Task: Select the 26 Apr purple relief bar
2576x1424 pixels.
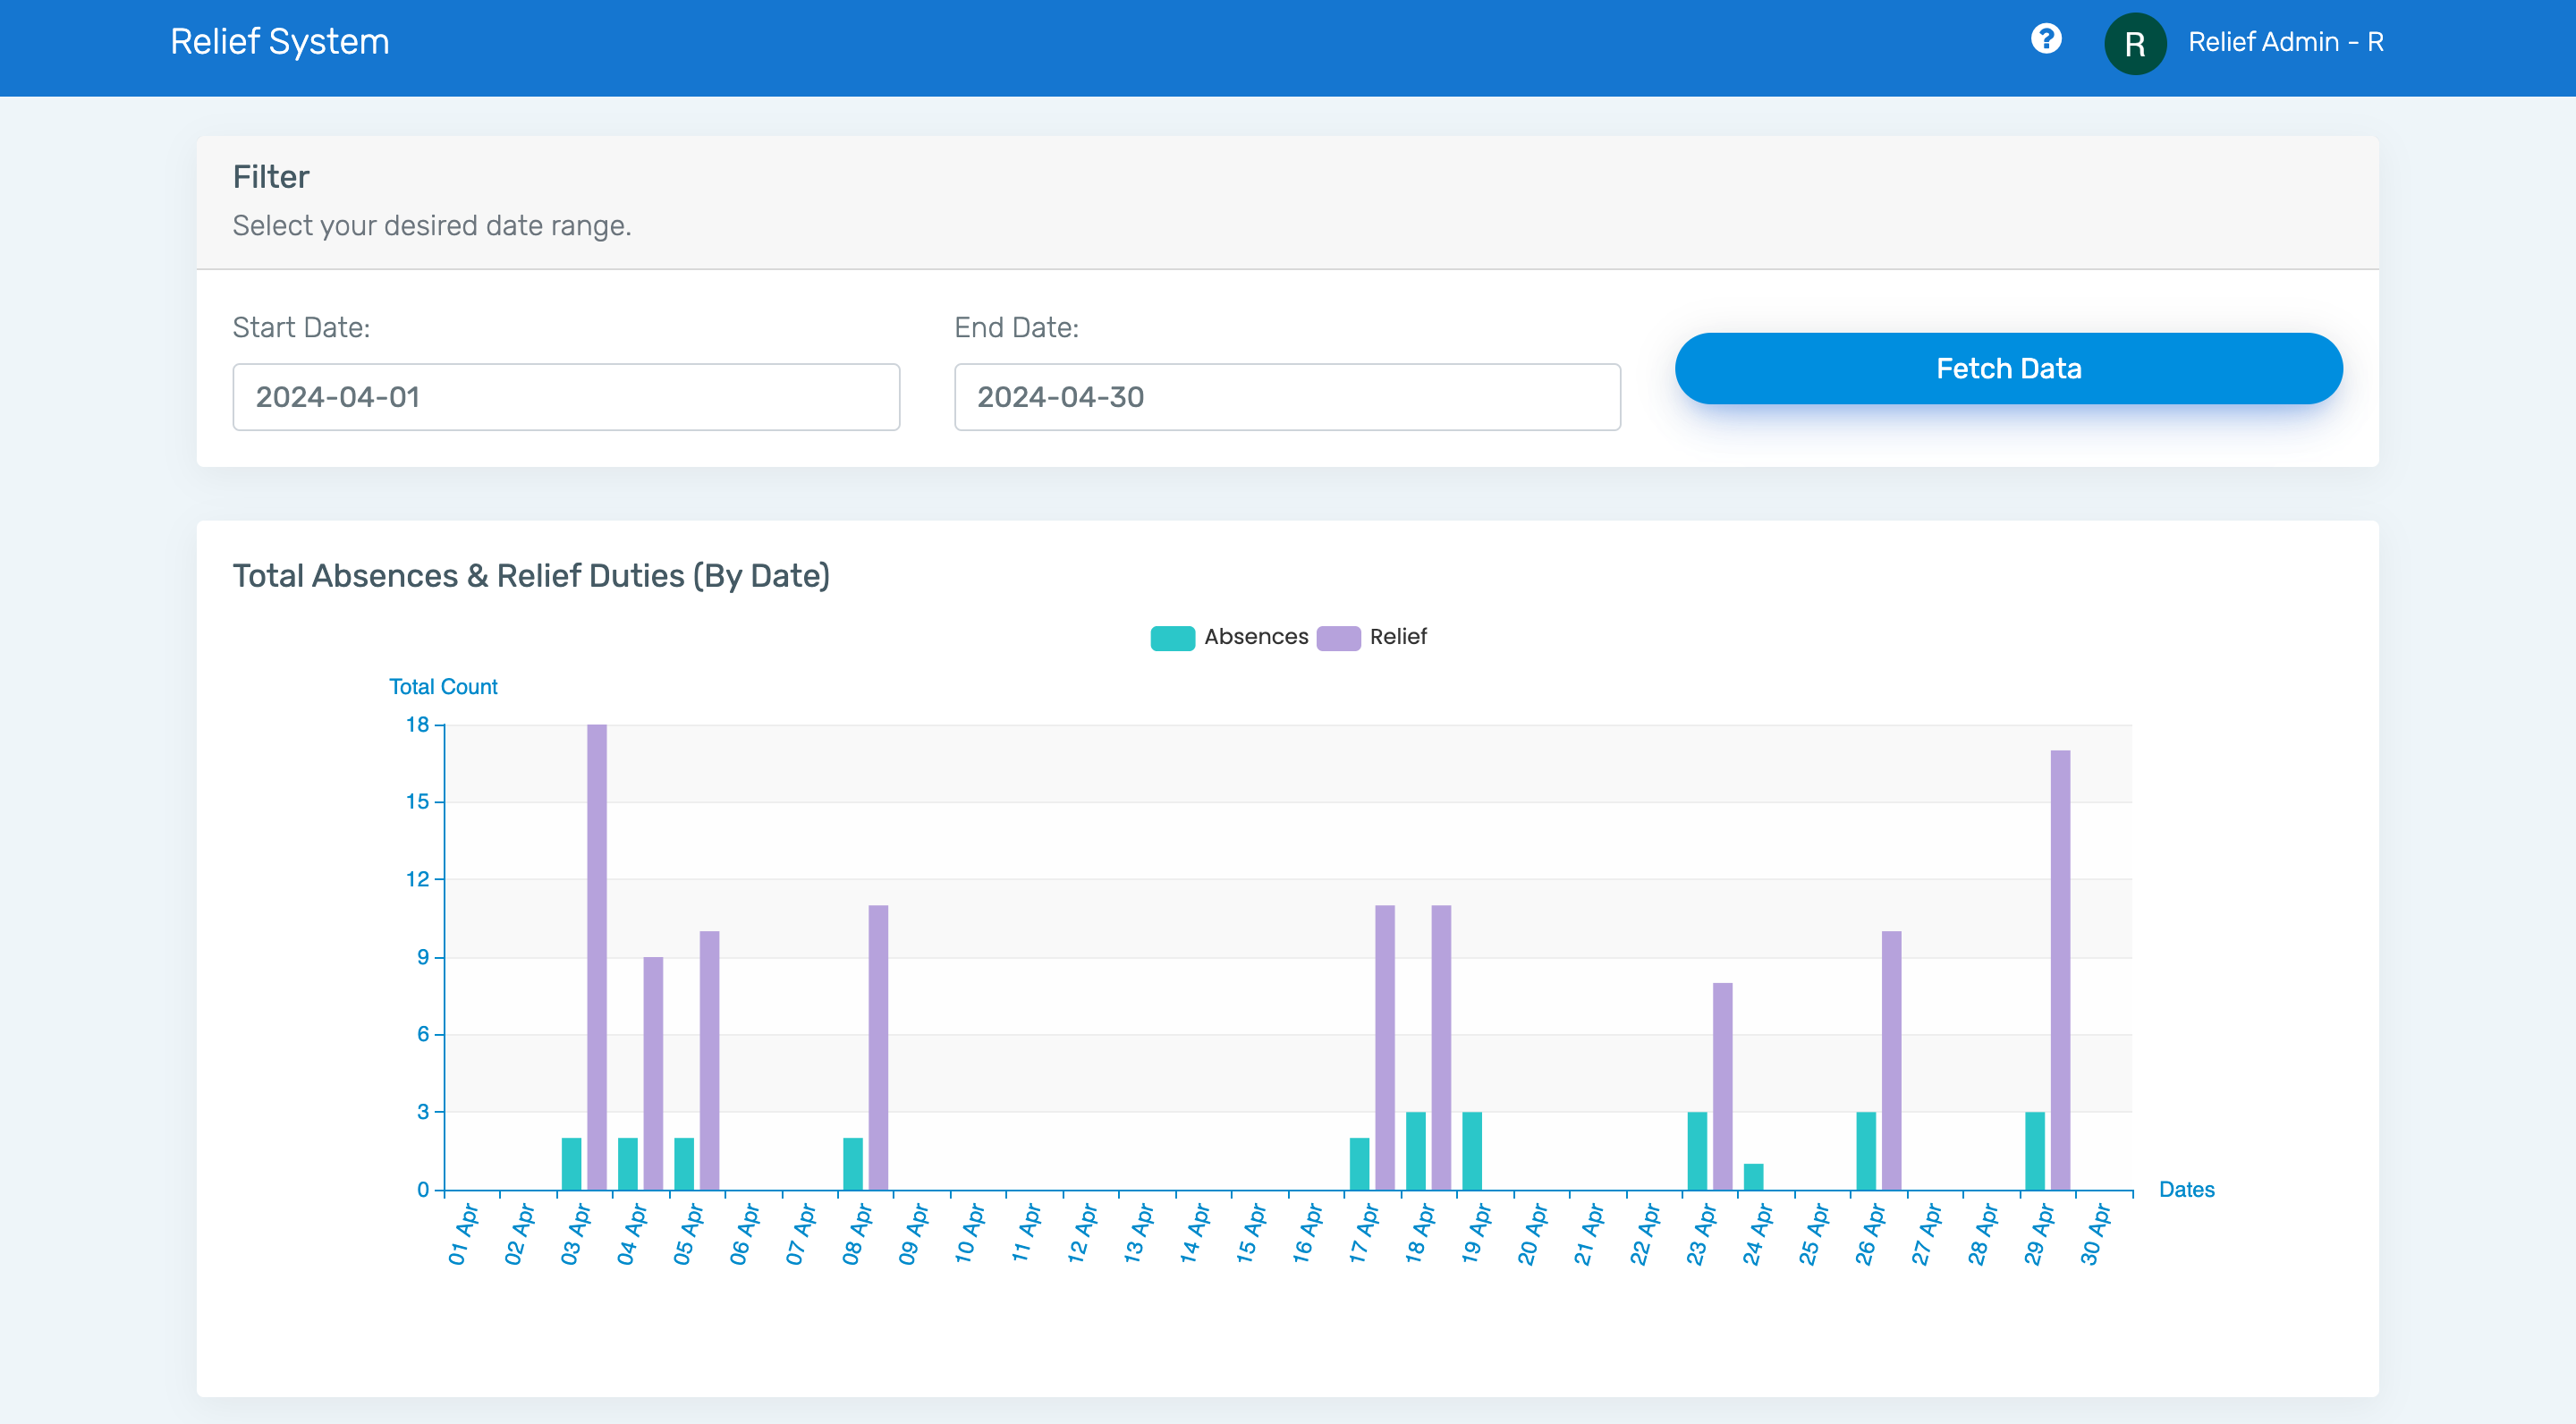Action: pos(1891,1060)
